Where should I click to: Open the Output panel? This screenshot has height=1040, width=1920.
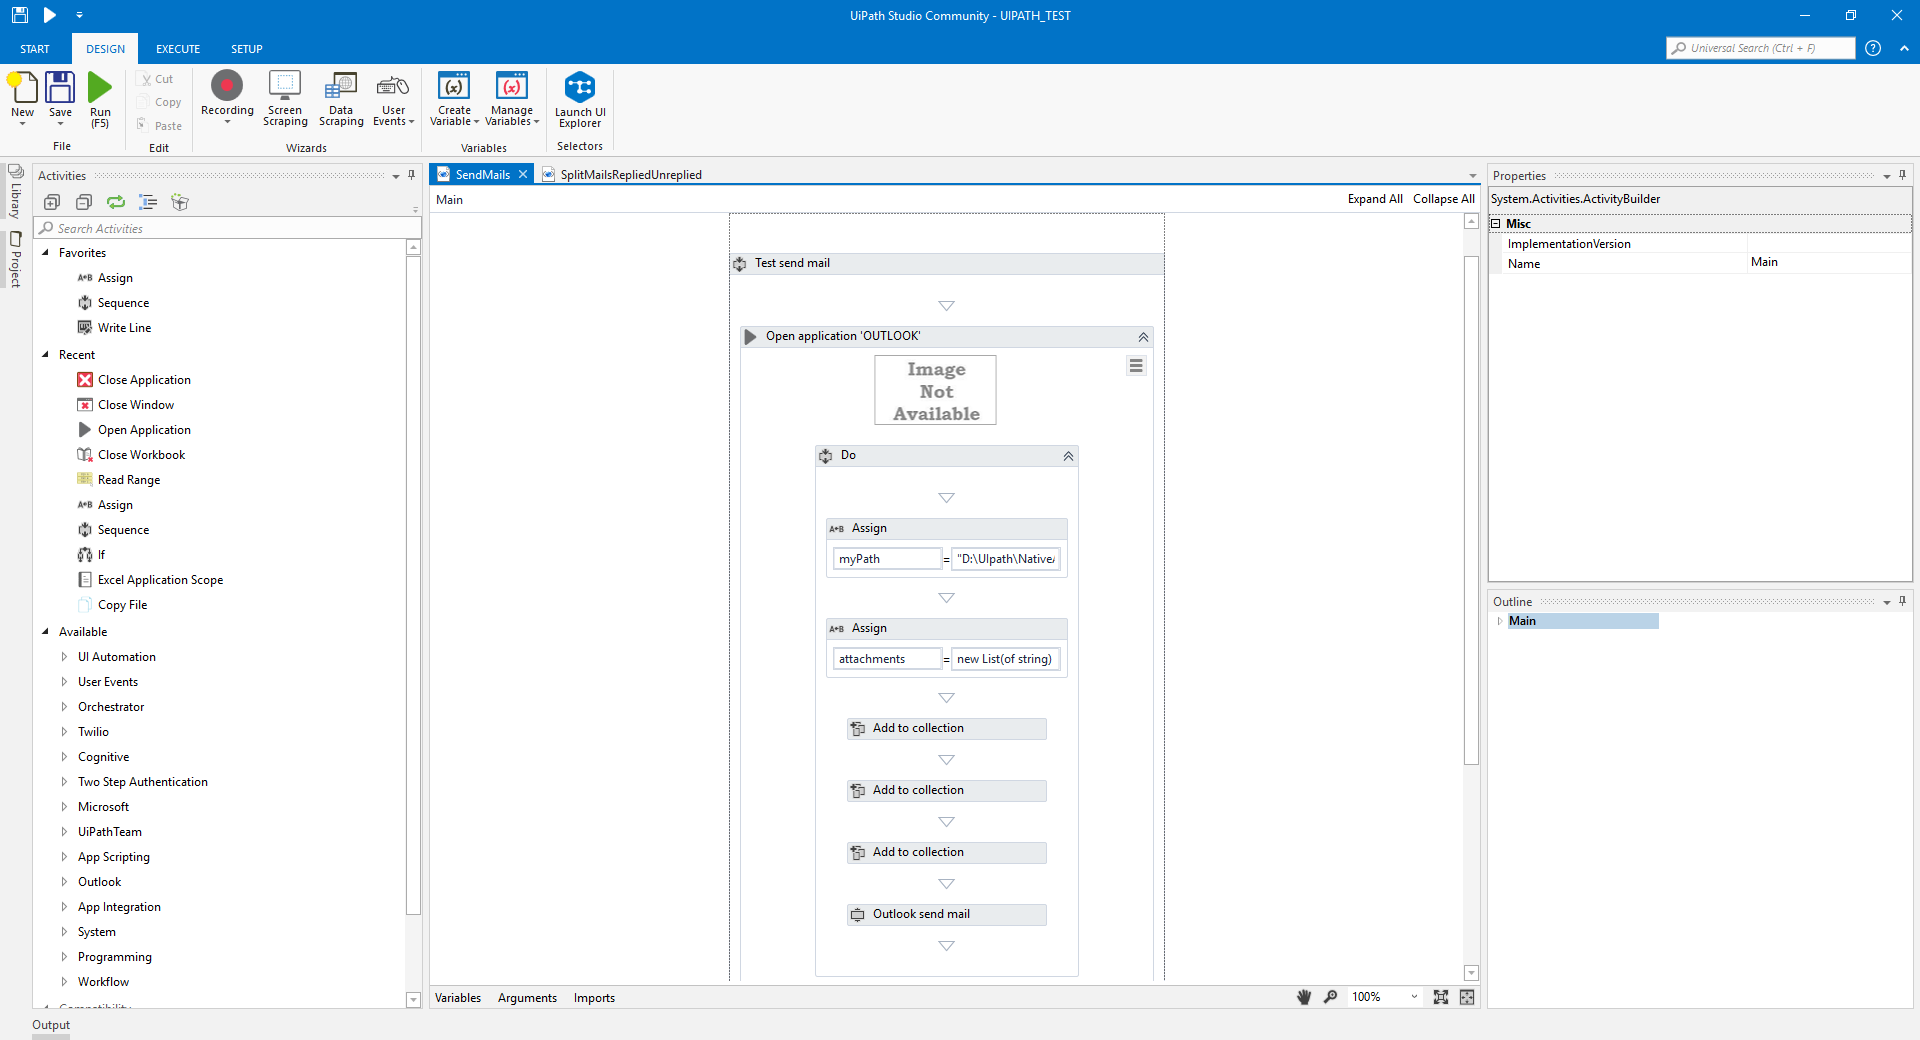(x=51, y=1025)
